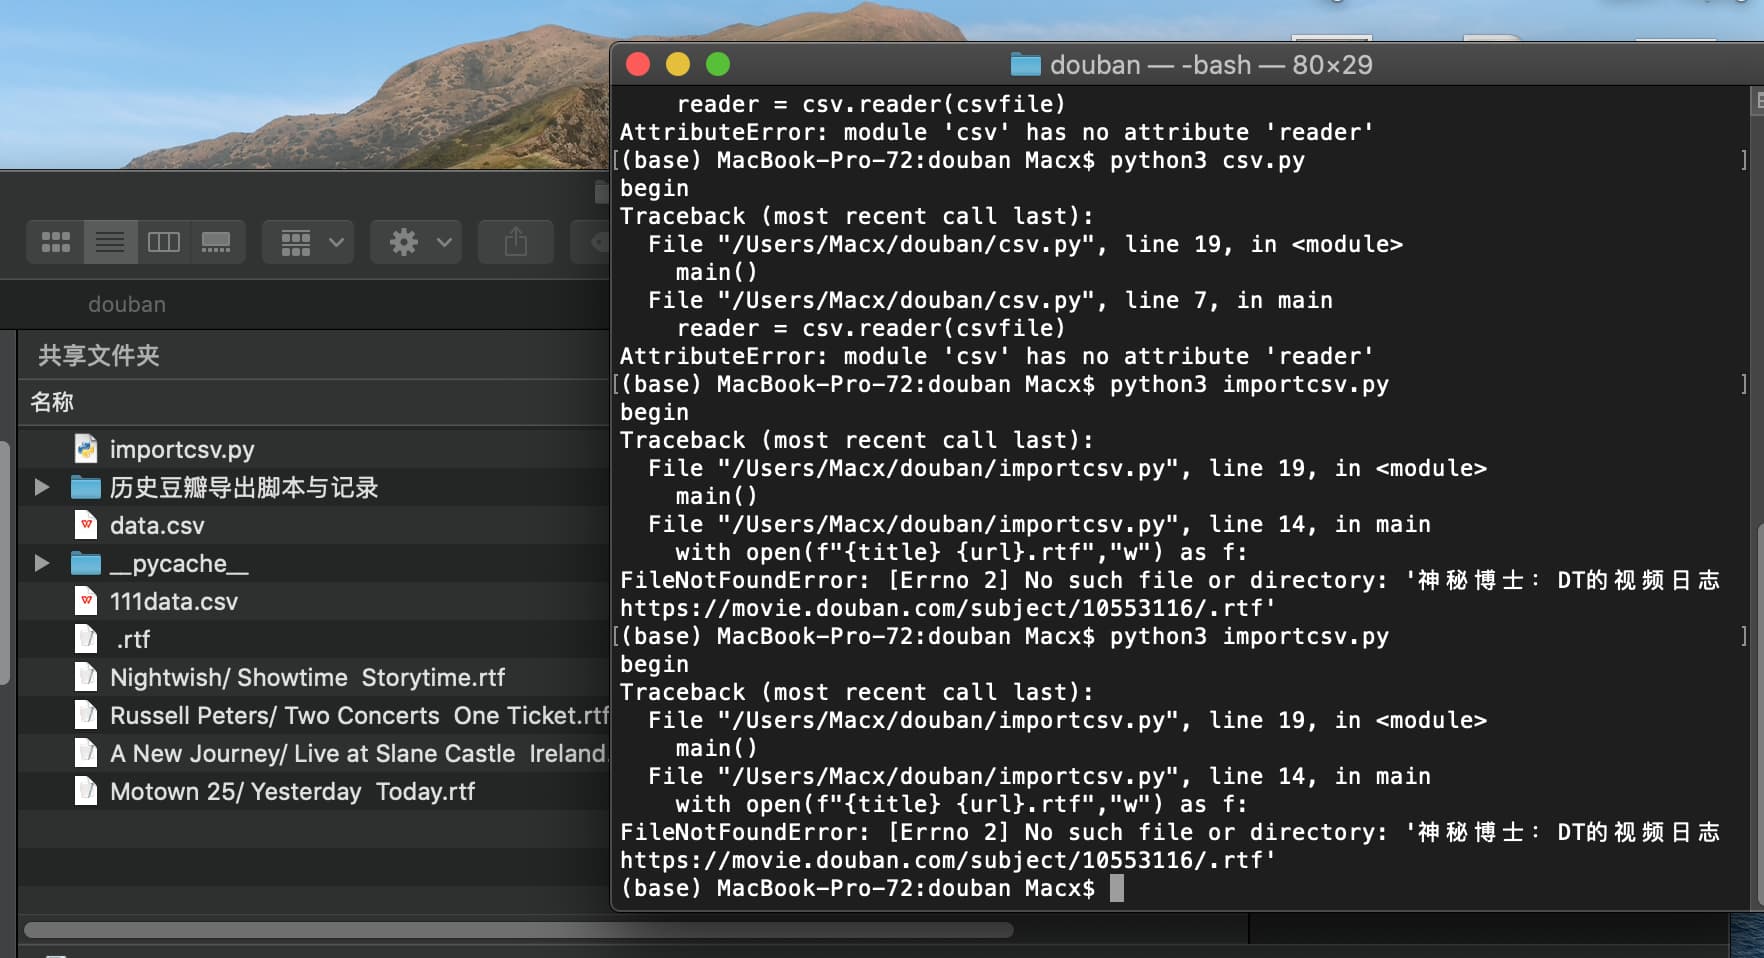Click the Share button in Finder toolbar
Screen dimensions: 1764x958
click(516, 242)
